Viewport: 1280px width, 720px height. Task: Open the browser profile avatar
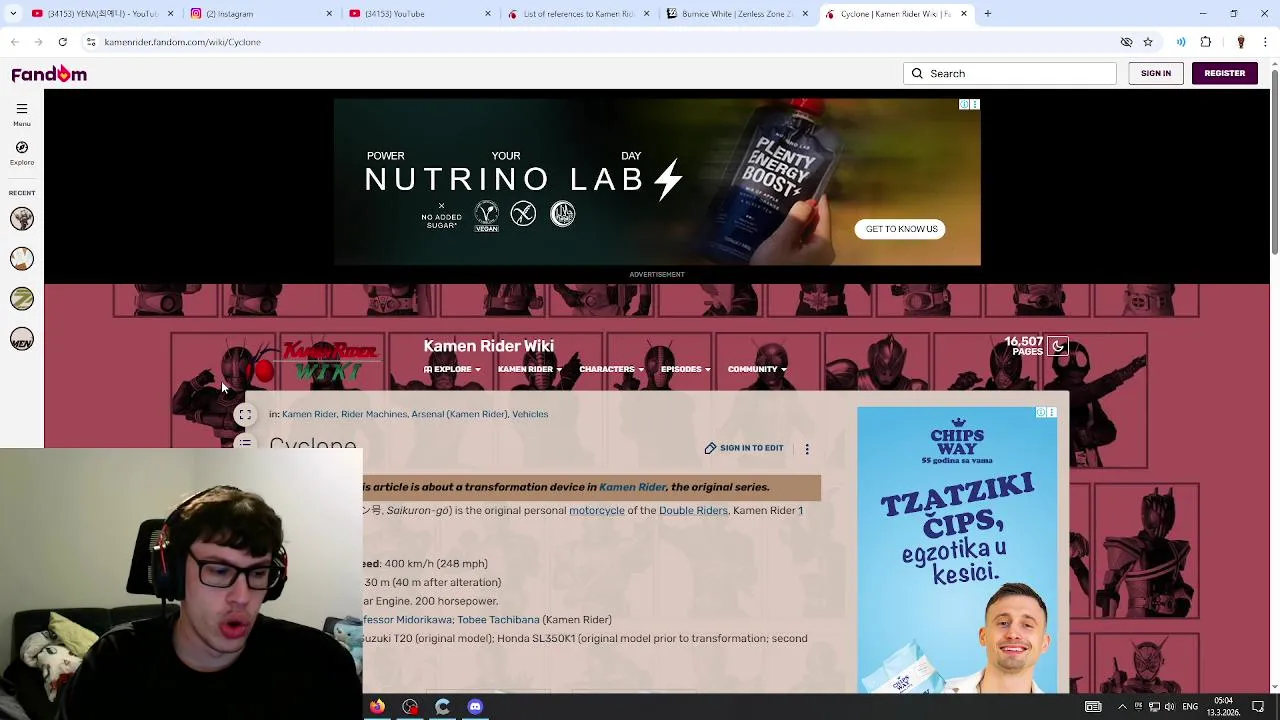click(x=1240, y=42)
